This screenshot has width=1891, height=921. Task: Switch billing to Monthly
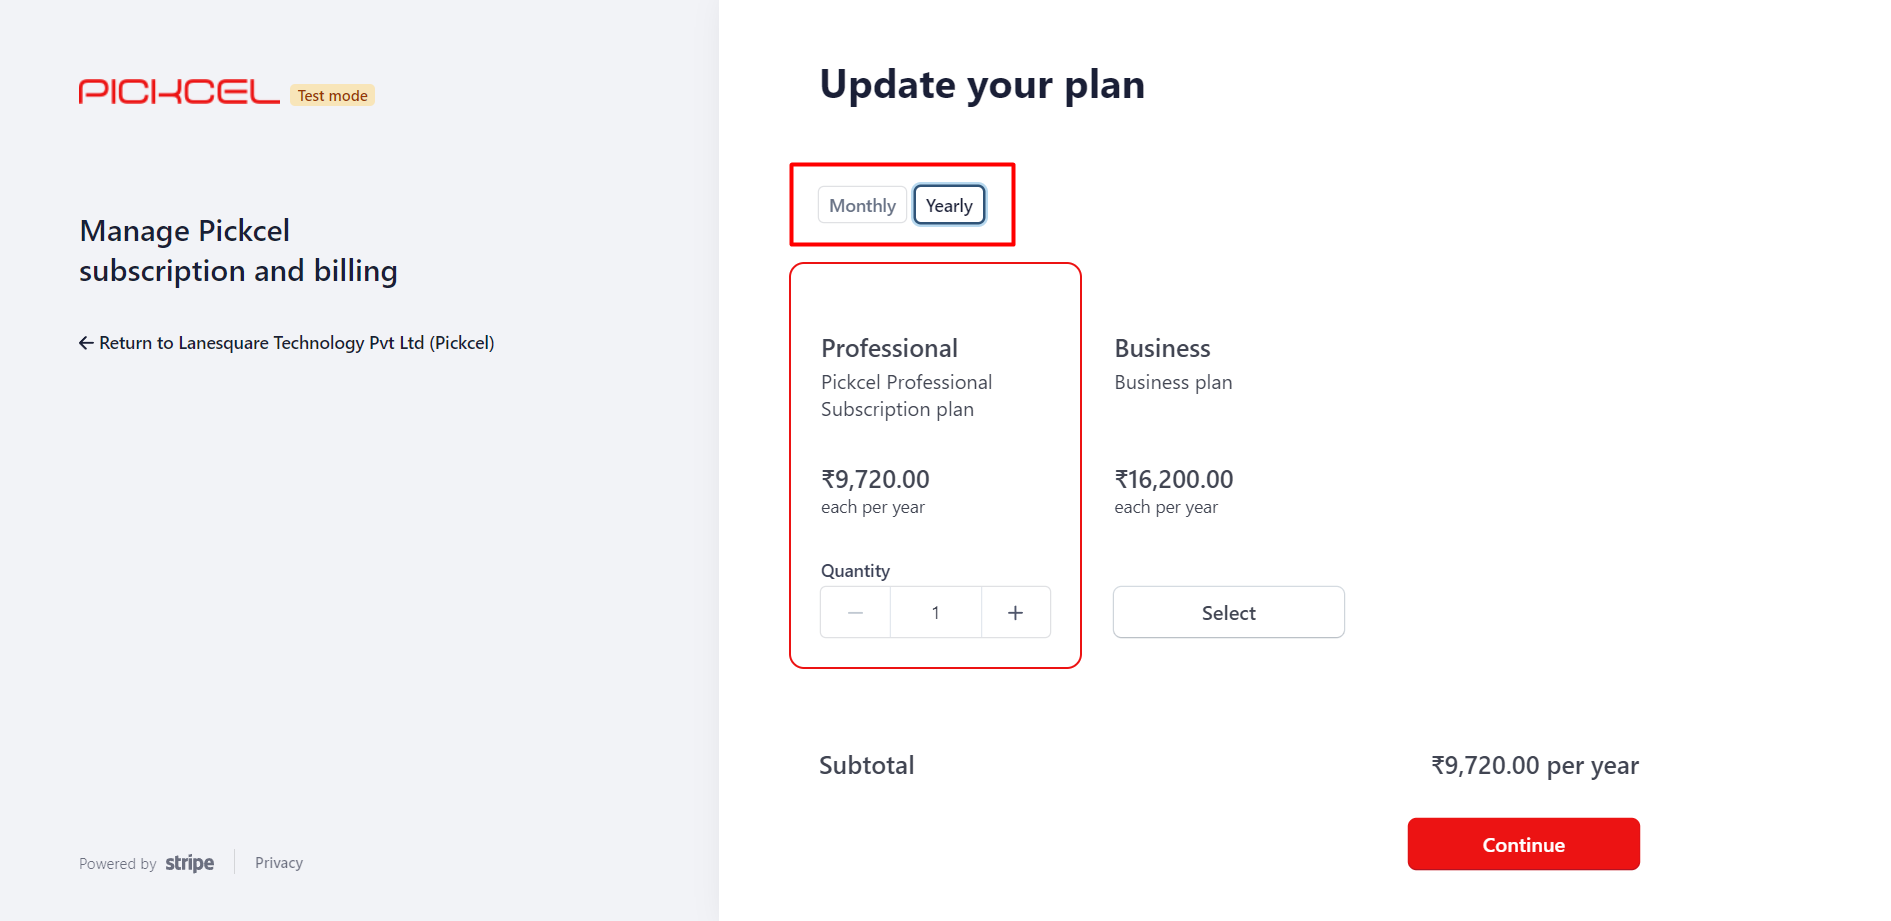(x=862, y=205)
